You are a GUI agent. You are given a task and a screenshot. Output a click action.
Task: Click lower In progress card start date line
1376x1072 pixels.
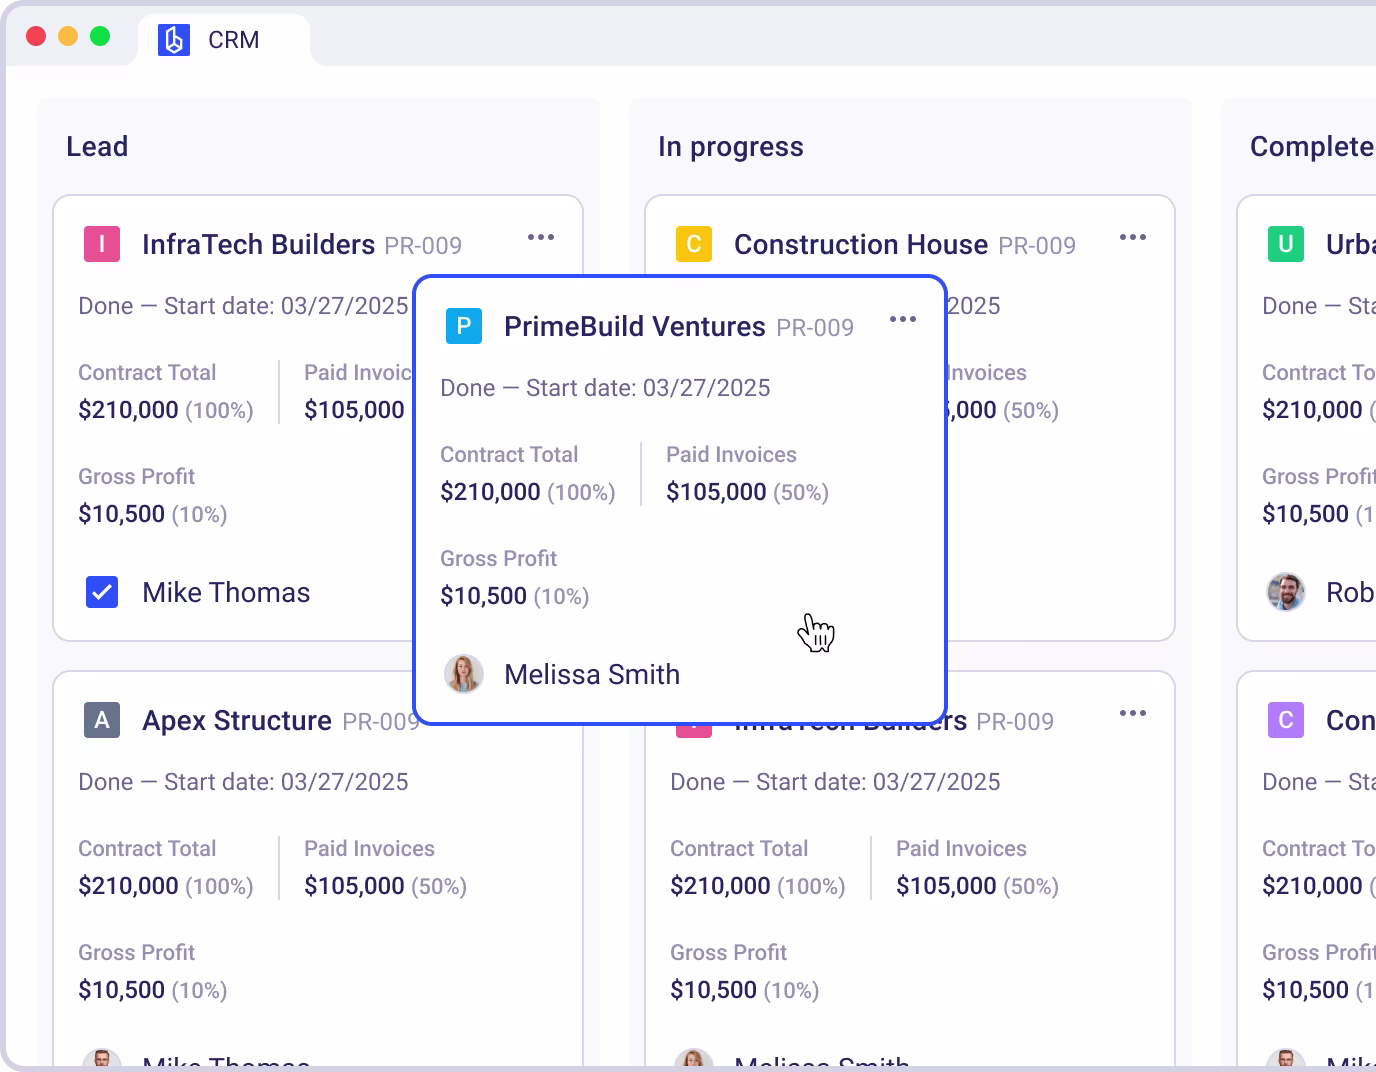click(x=835, y=782)
